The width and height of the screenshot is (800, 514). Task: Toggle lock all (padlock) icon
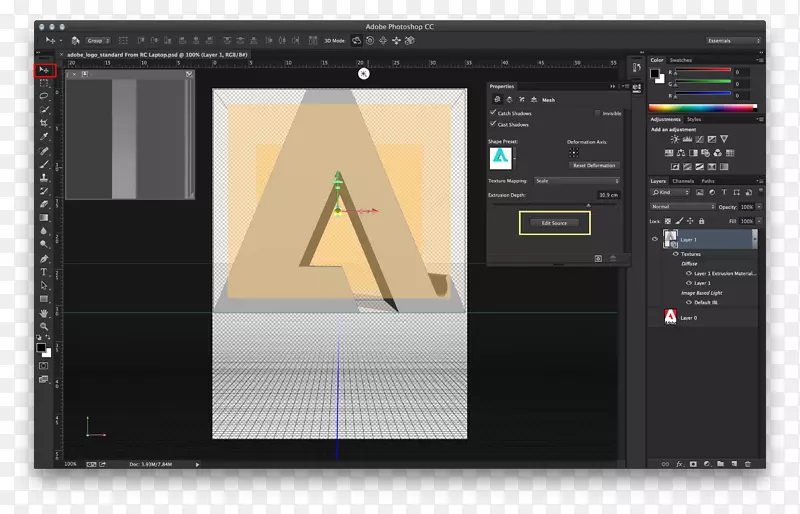[x=702, y=221]
